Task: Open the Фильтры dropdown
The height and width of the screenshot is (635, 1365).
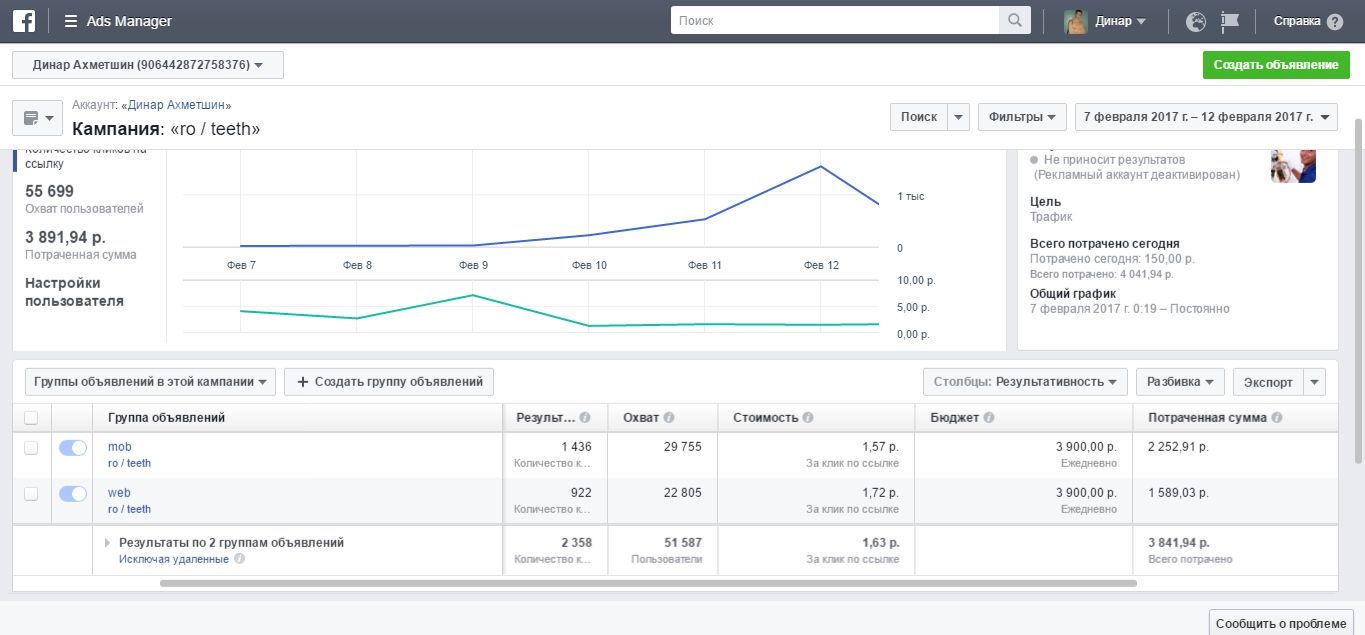Action: pyautogui.click(x=1022, y=117)
